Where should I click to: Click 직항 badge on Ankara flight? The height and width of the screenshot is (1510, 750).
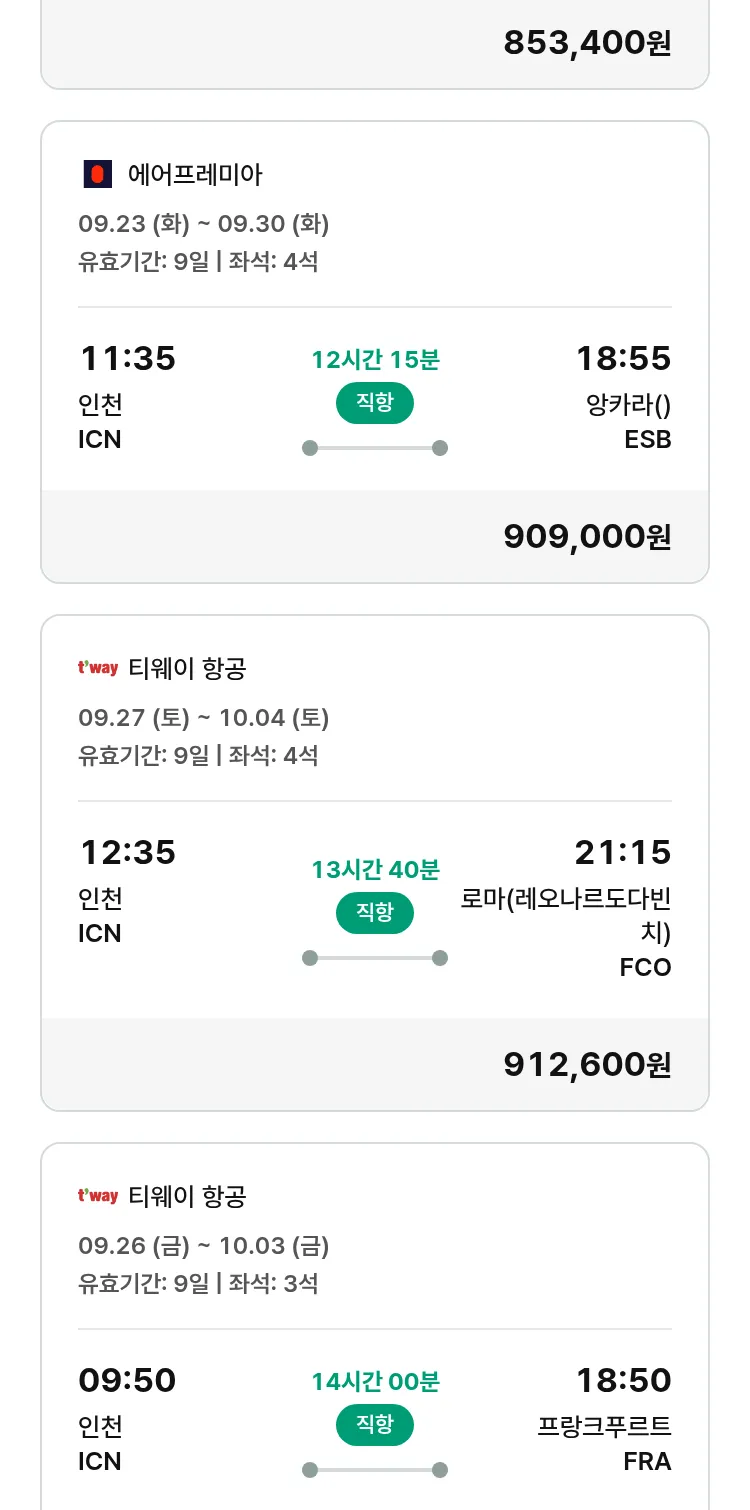click(374, 403)
